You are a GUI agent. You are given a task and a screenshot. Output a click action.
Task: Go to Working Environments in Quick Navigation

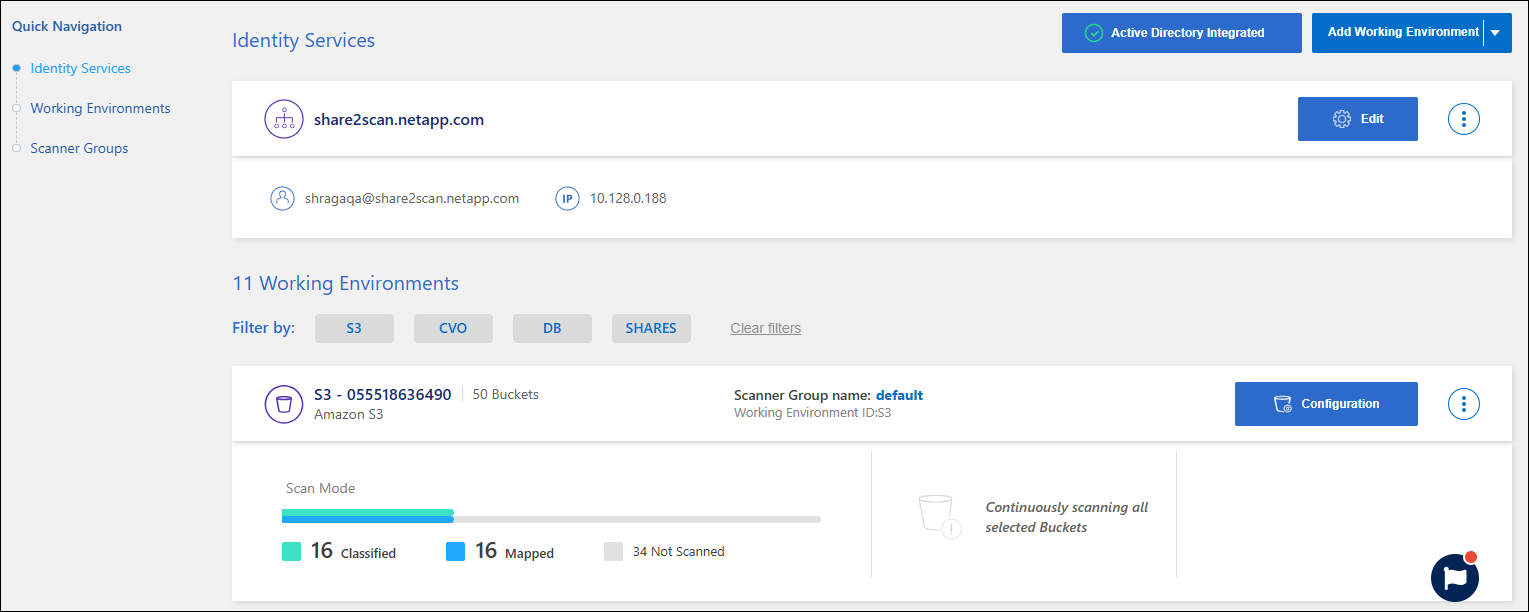point(100,108)
